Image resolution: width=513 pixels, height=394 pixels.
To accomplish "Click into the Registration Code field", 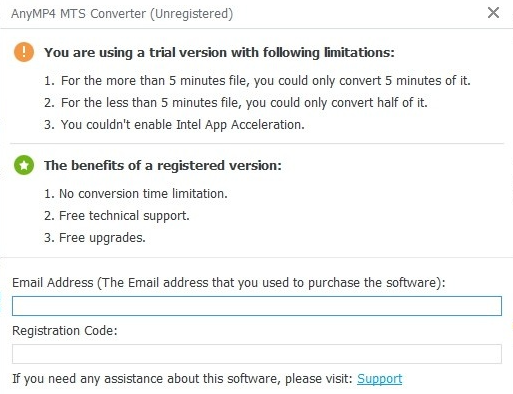I will tap(257, 354).
